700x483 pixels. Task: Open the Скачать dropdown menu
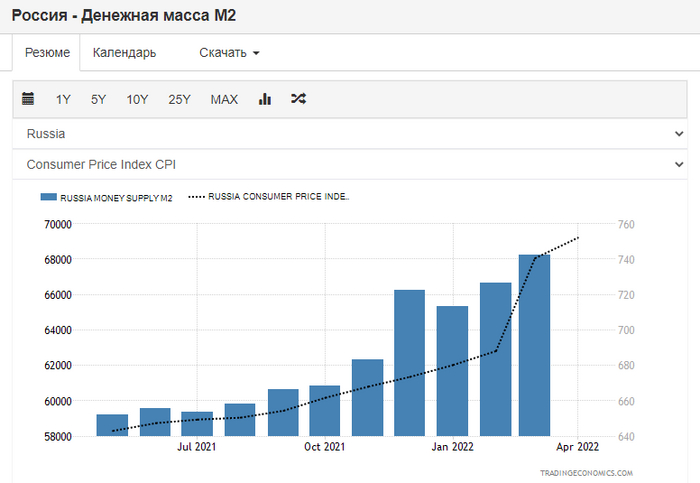(x=229, y=53)
